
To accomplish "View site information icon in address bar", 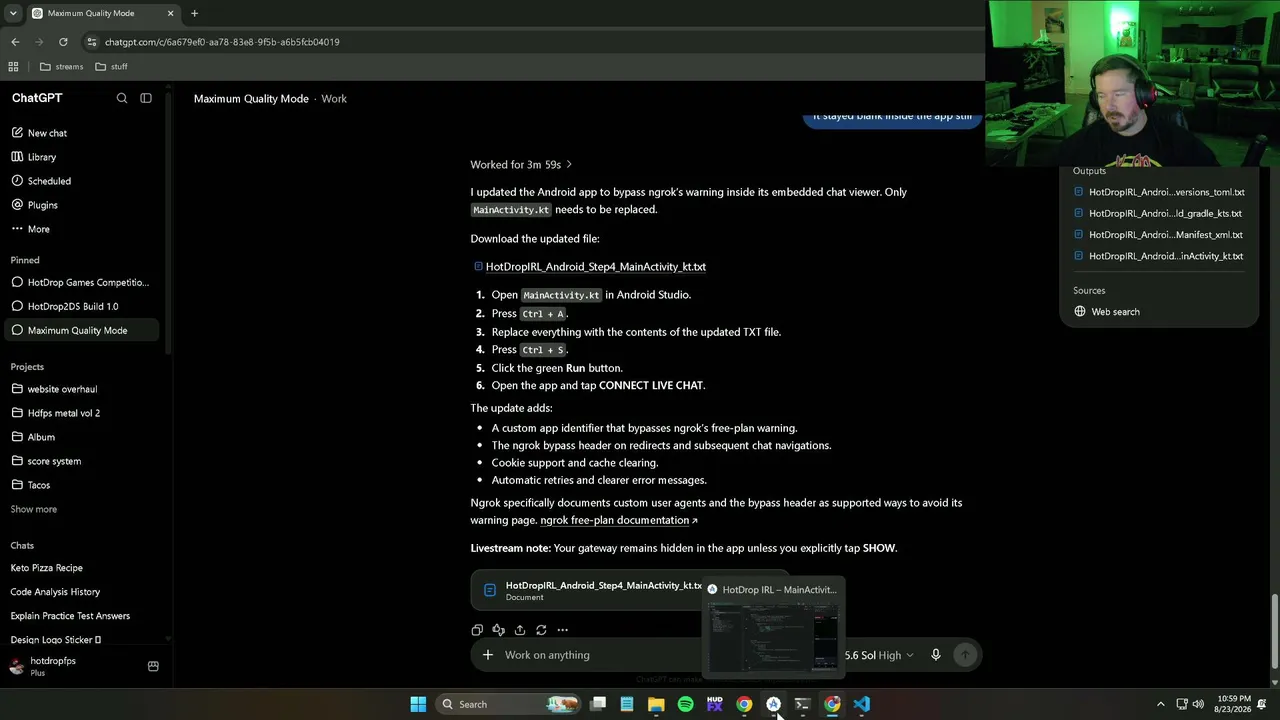I will (x=92, y=42).
